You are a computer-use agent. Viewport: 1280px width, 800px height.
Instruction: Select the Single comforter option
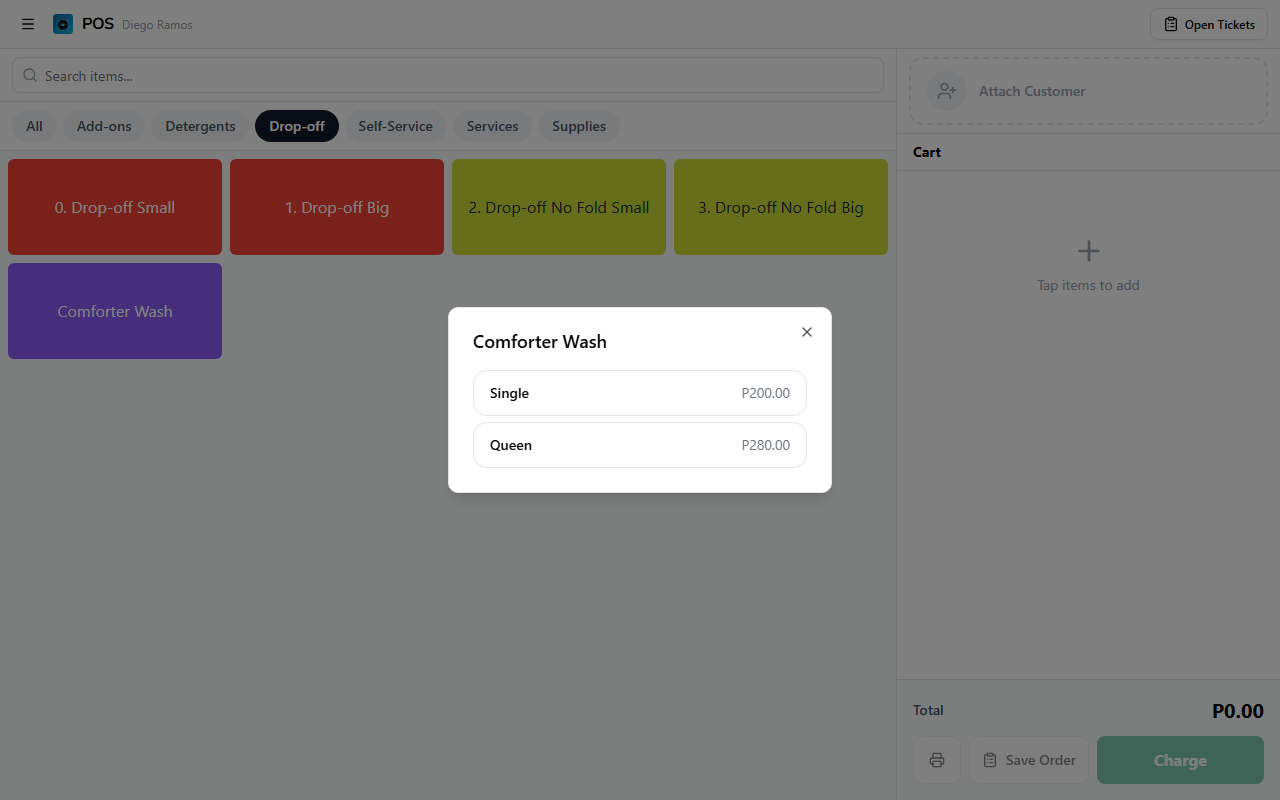639,393
